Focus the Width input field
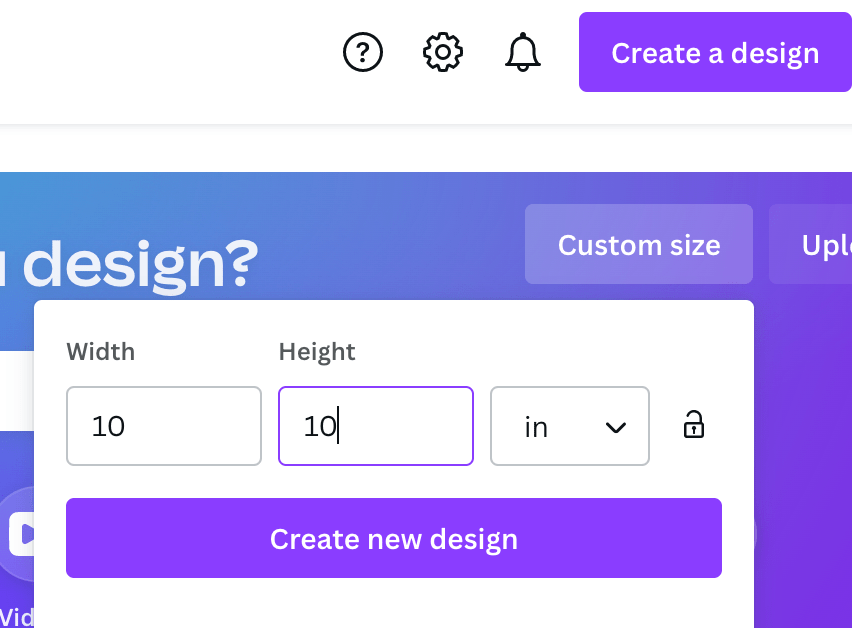The width and height of the screenshot is (852, 628). (164, 426)
